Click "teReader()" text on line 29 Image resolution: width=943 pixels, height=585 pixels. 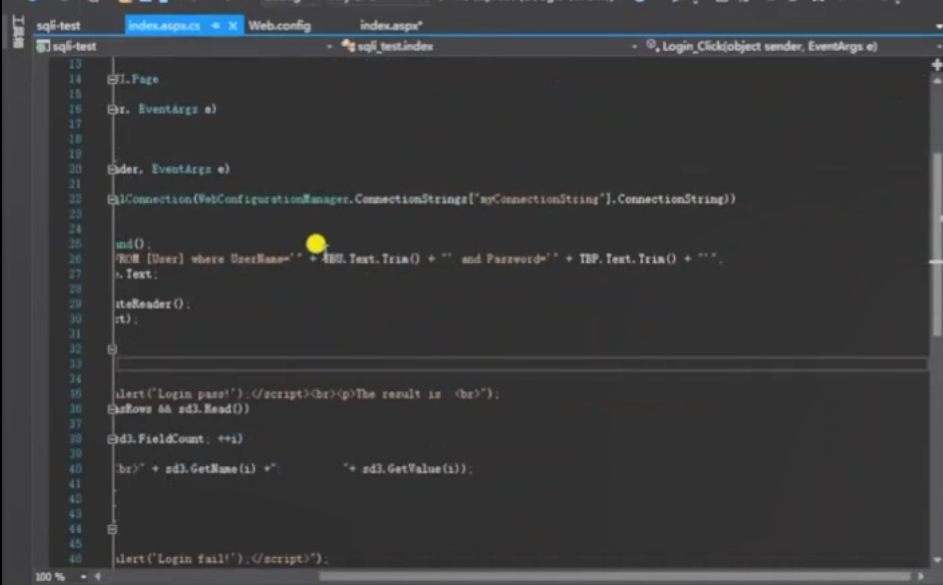(x=150, y=304)
